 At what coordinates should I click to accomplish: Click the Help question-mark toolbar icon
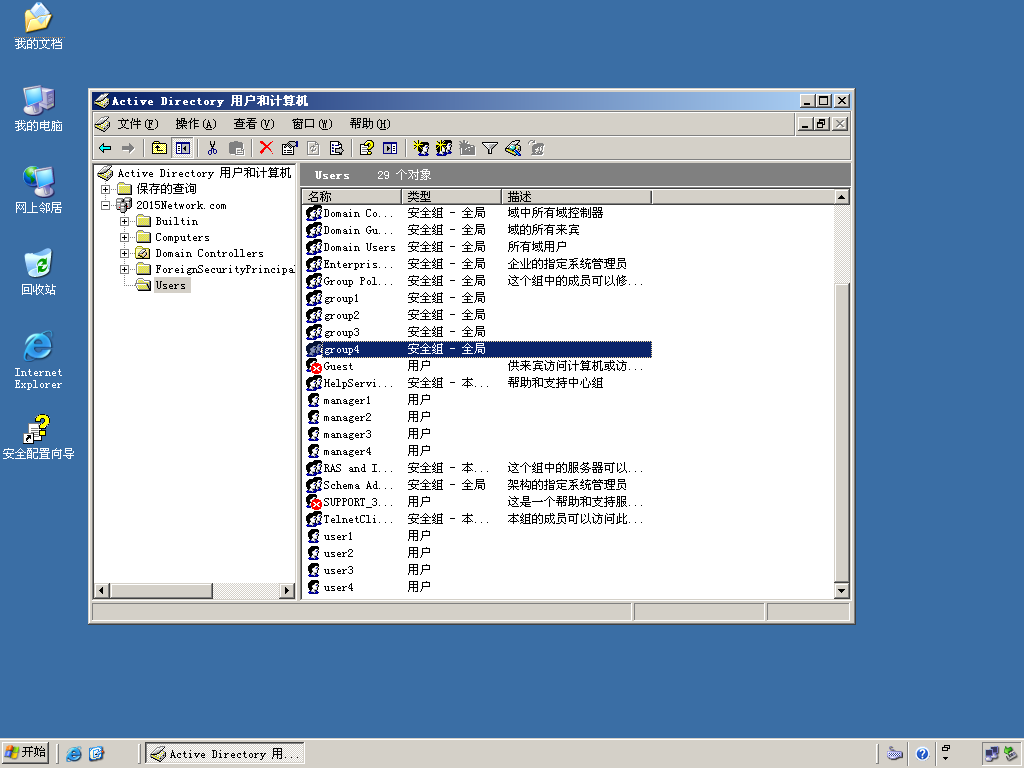coord(366,148)
